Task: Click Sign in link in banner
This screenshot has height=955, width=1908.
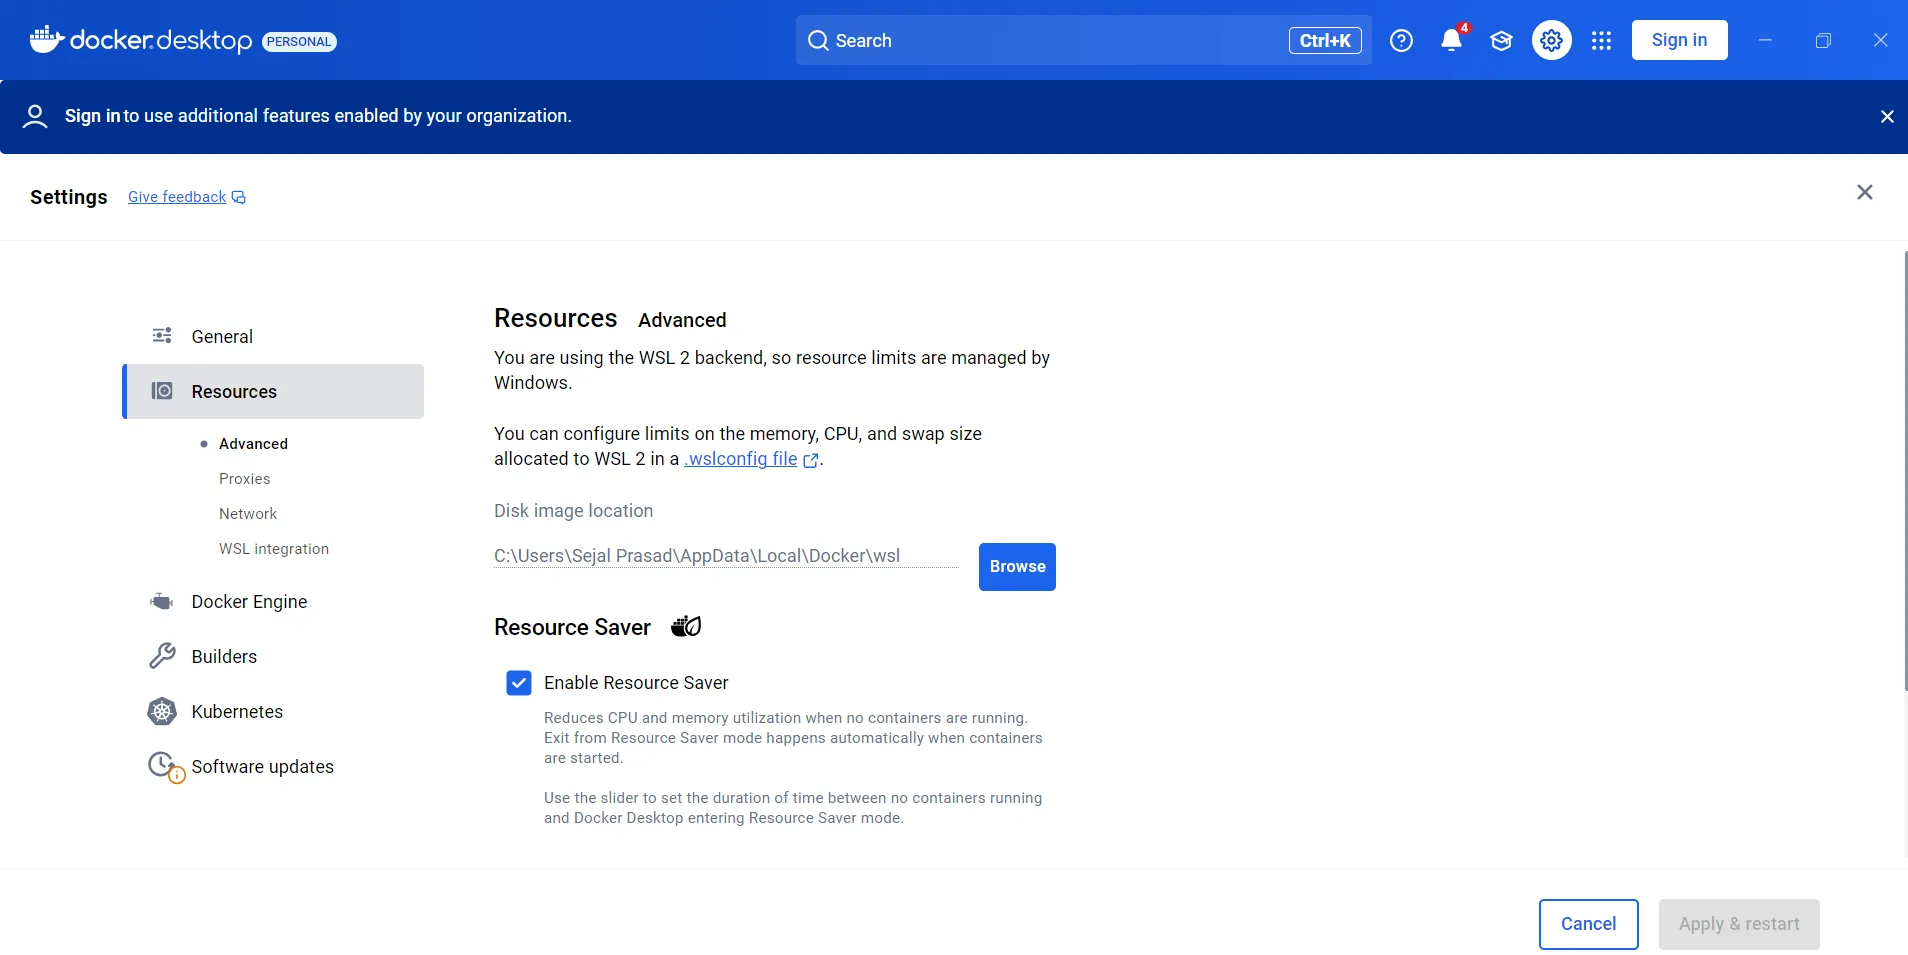Action: click(x=92, y=116)
